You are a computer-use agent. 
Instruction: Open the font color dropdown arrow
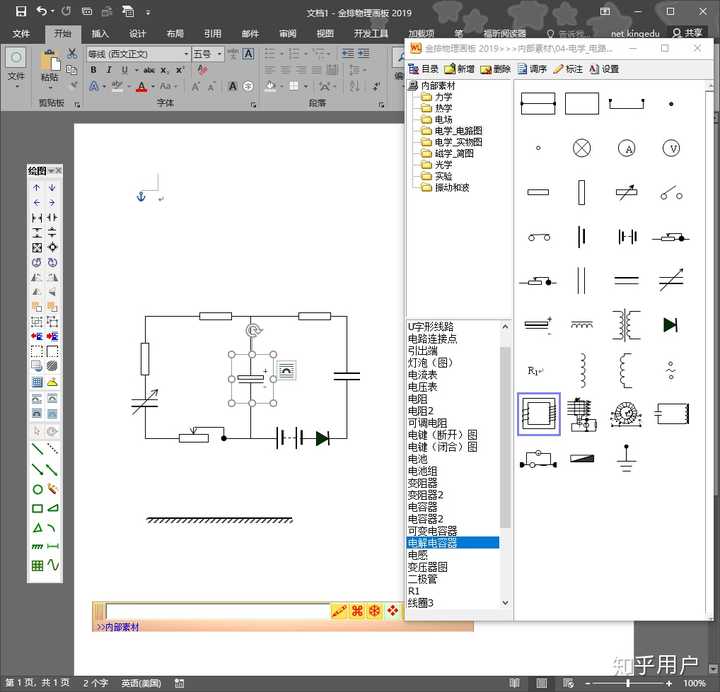(x=153, y=86)
